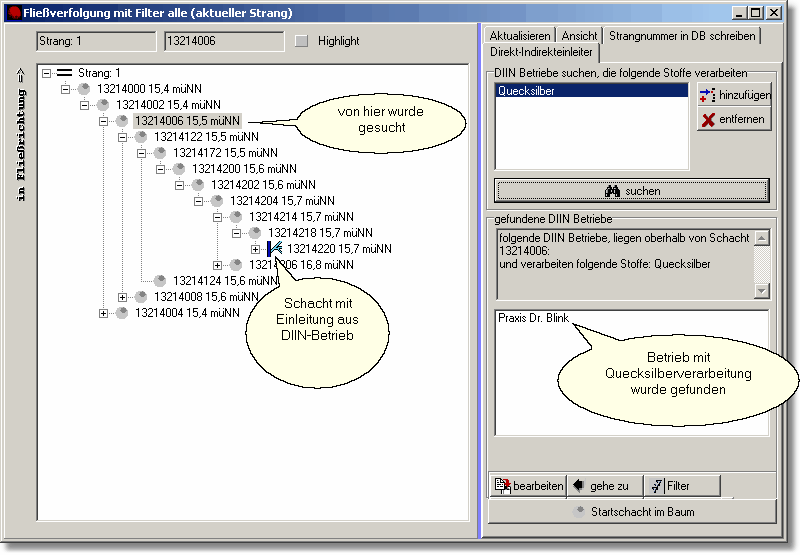Collapse the Strang: 1 root node
The image size is (800, 555).
[47, 73]
